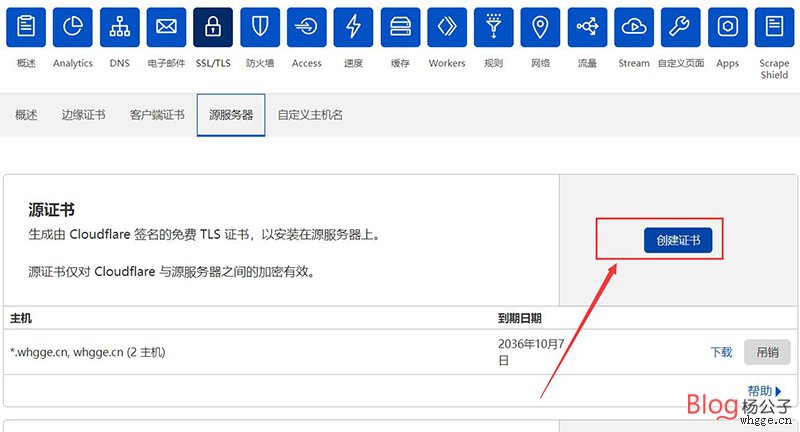Open the Access arrow icon
Screen dimensions: 800x432
point(307,27)
